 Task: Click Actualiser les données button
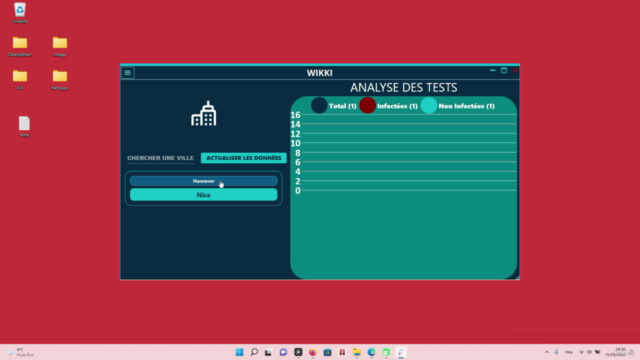tap(244, 158)
